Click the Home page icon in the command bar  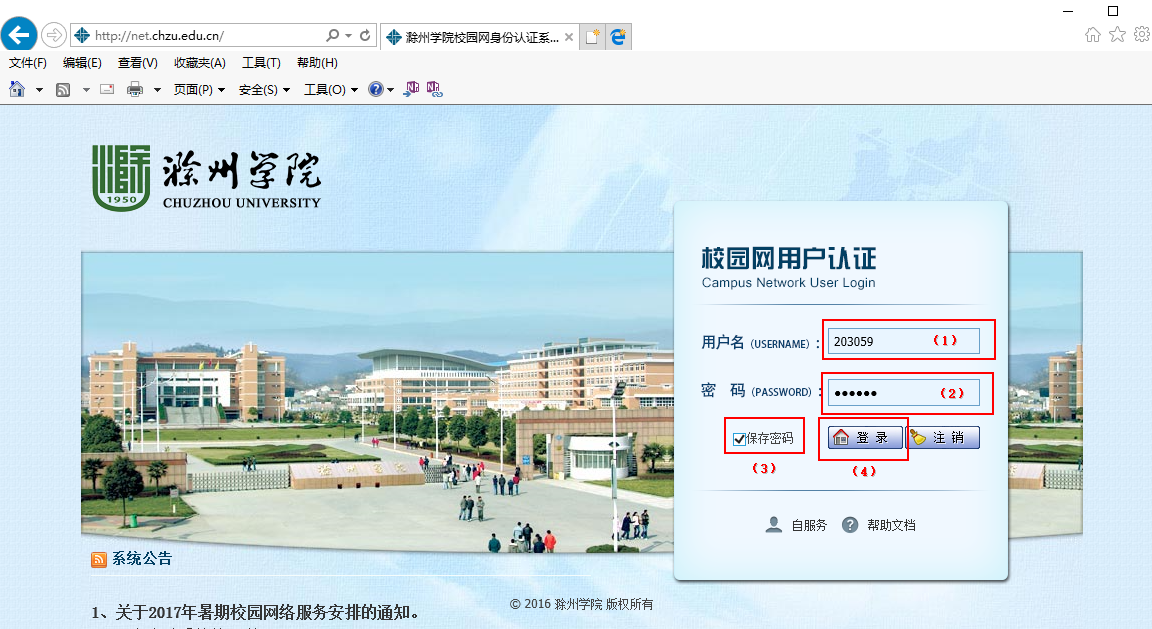tap(17, 90)
